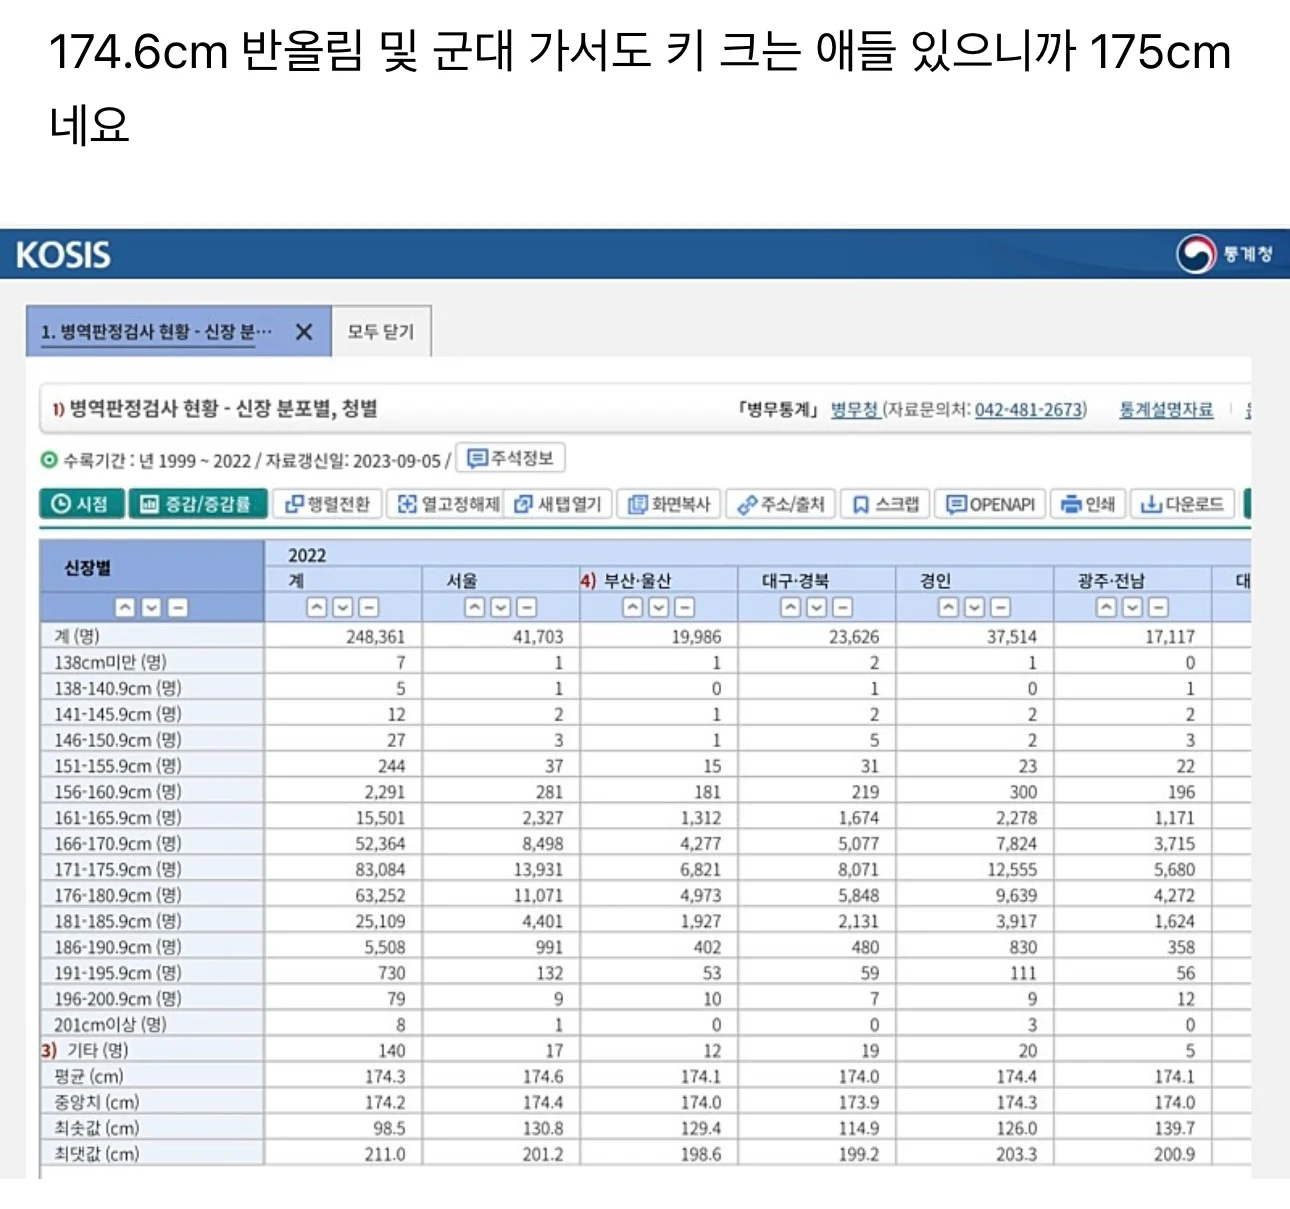The height and width of the screenshot is (1209, 1290).
Task: Switch to the 병역판정검사 현황 tab
Action: coord(155,331)
